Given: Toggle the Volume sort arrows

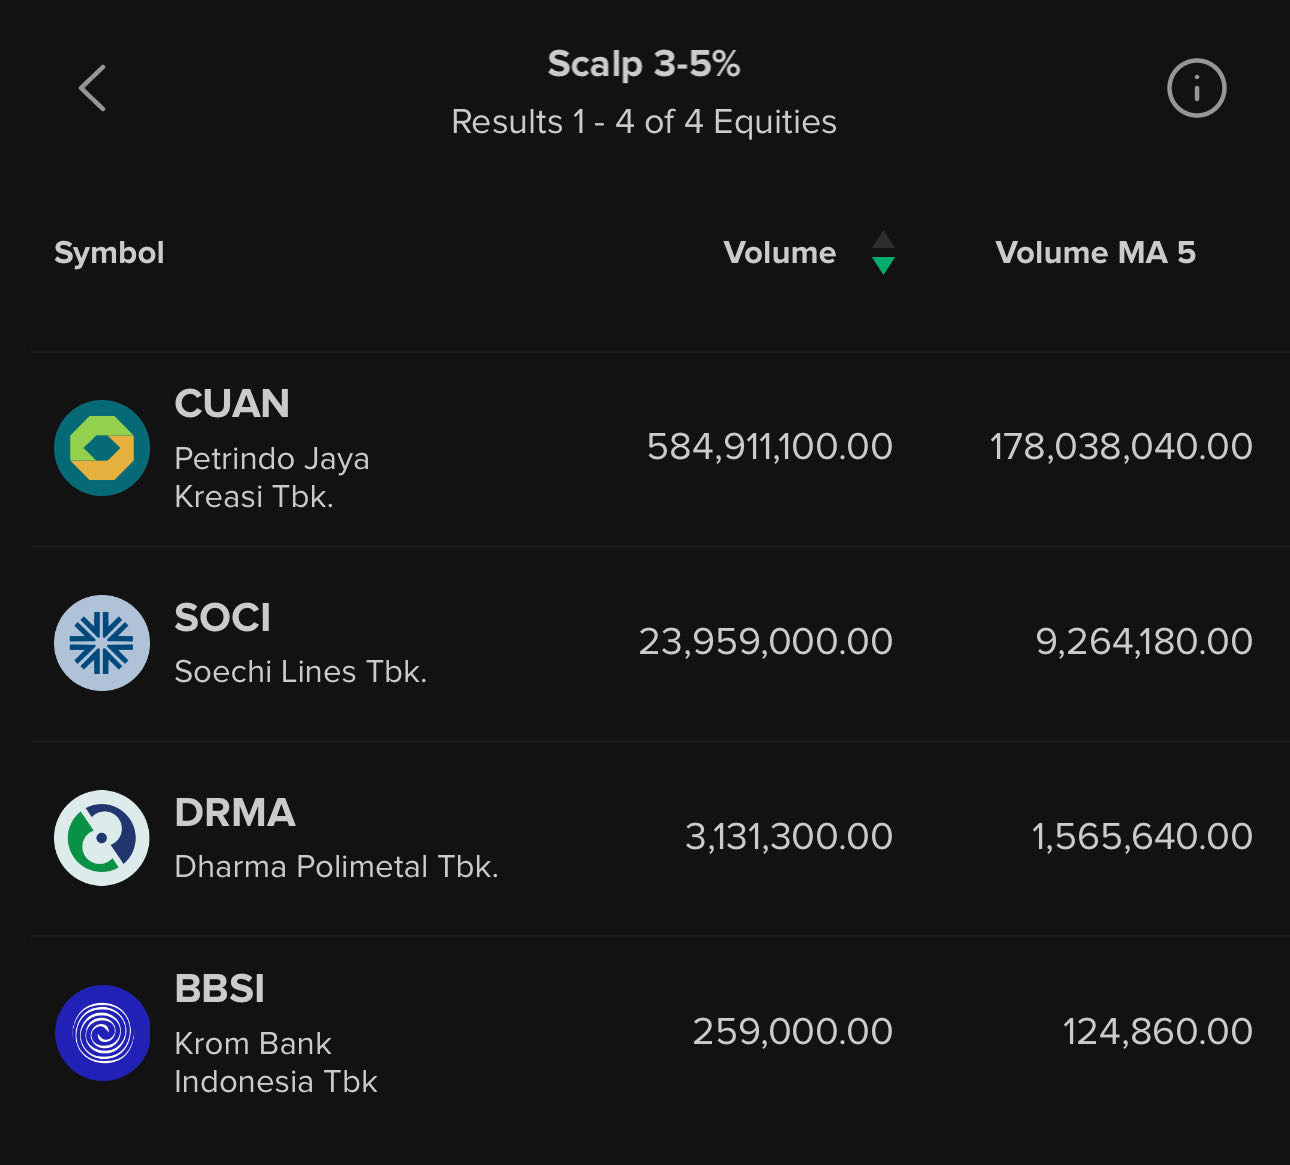Looking at the screenshot, I should pyautogui.click(x=883, y=253).
